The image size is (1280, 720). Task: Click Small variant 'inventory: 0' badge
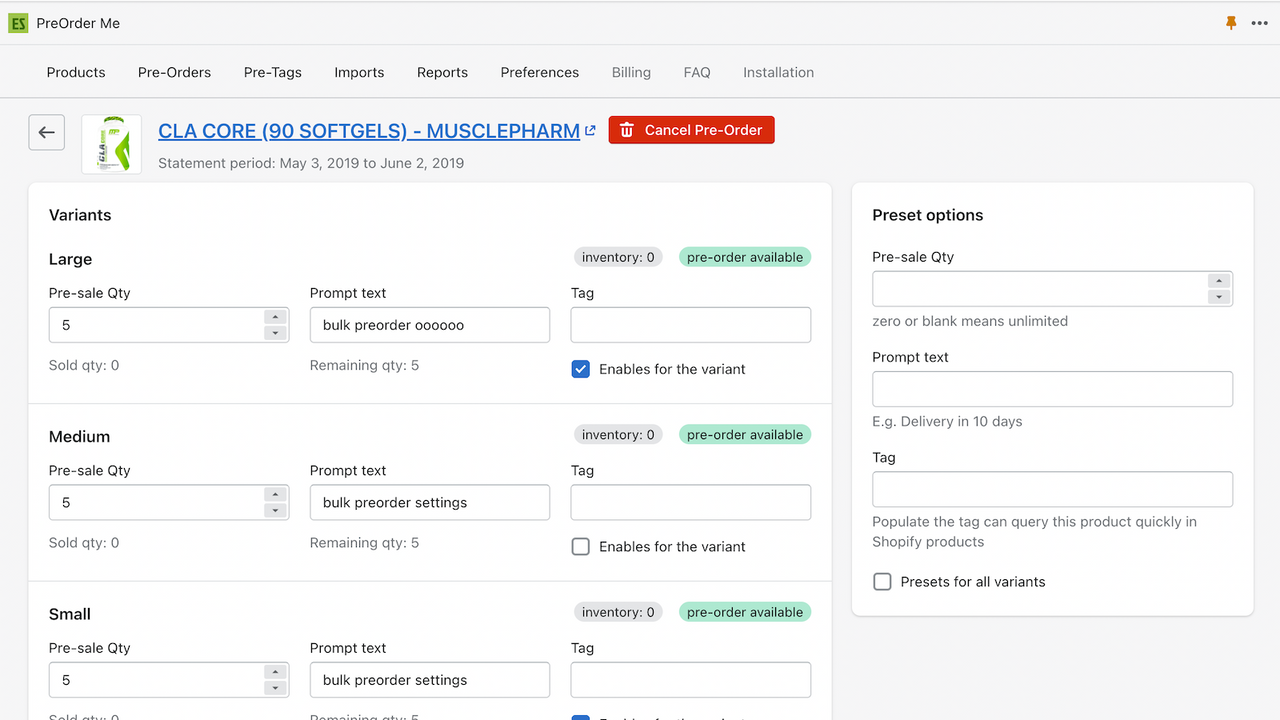click(x=618, y=612)
